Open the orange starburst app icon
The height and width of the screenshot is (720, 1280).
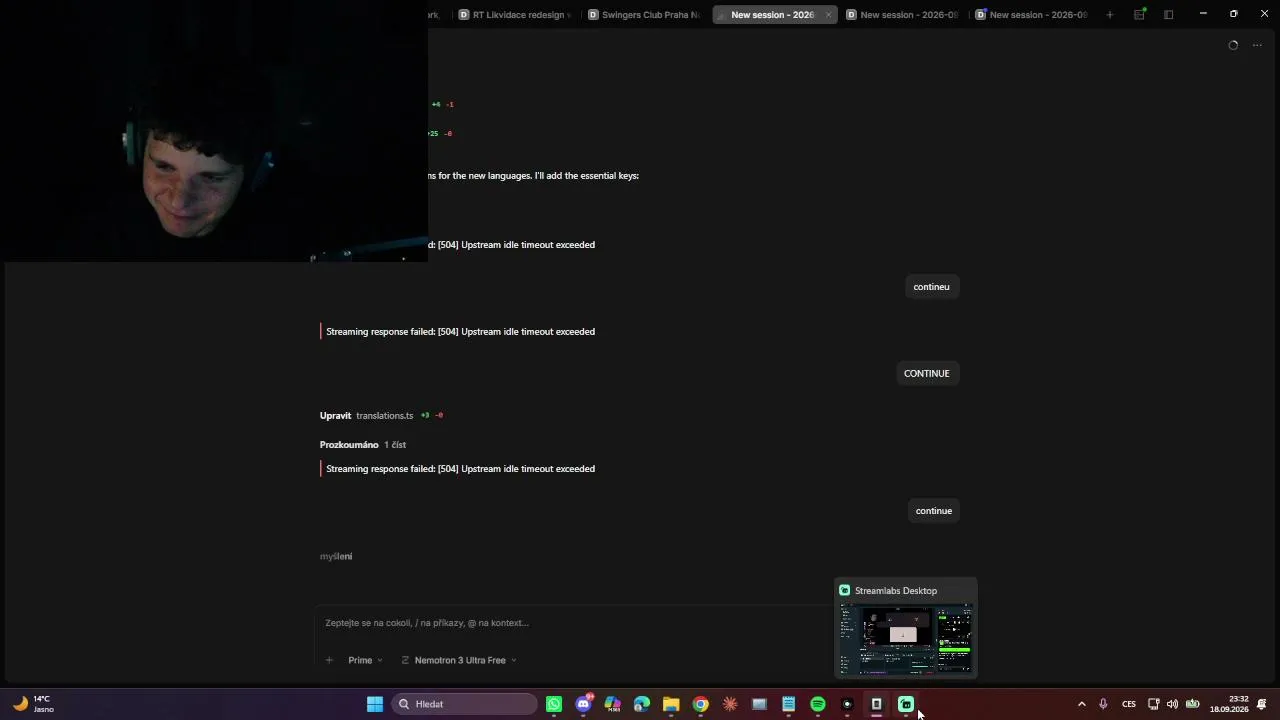730,704
